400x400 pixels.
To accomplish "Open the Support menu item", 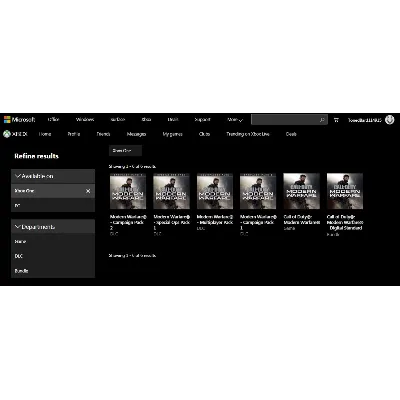I will pos(202,119).
